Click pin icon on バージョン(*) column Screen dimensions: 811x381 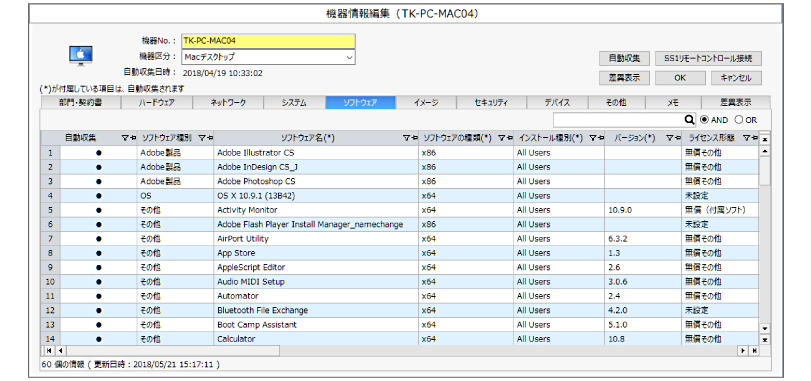677,138
